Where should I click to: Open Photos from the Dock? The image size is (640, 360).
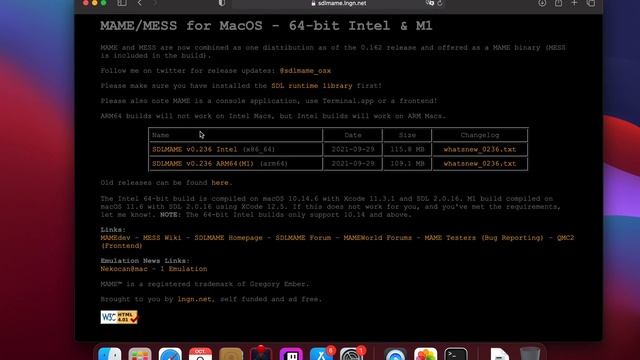tap(426, 354)
